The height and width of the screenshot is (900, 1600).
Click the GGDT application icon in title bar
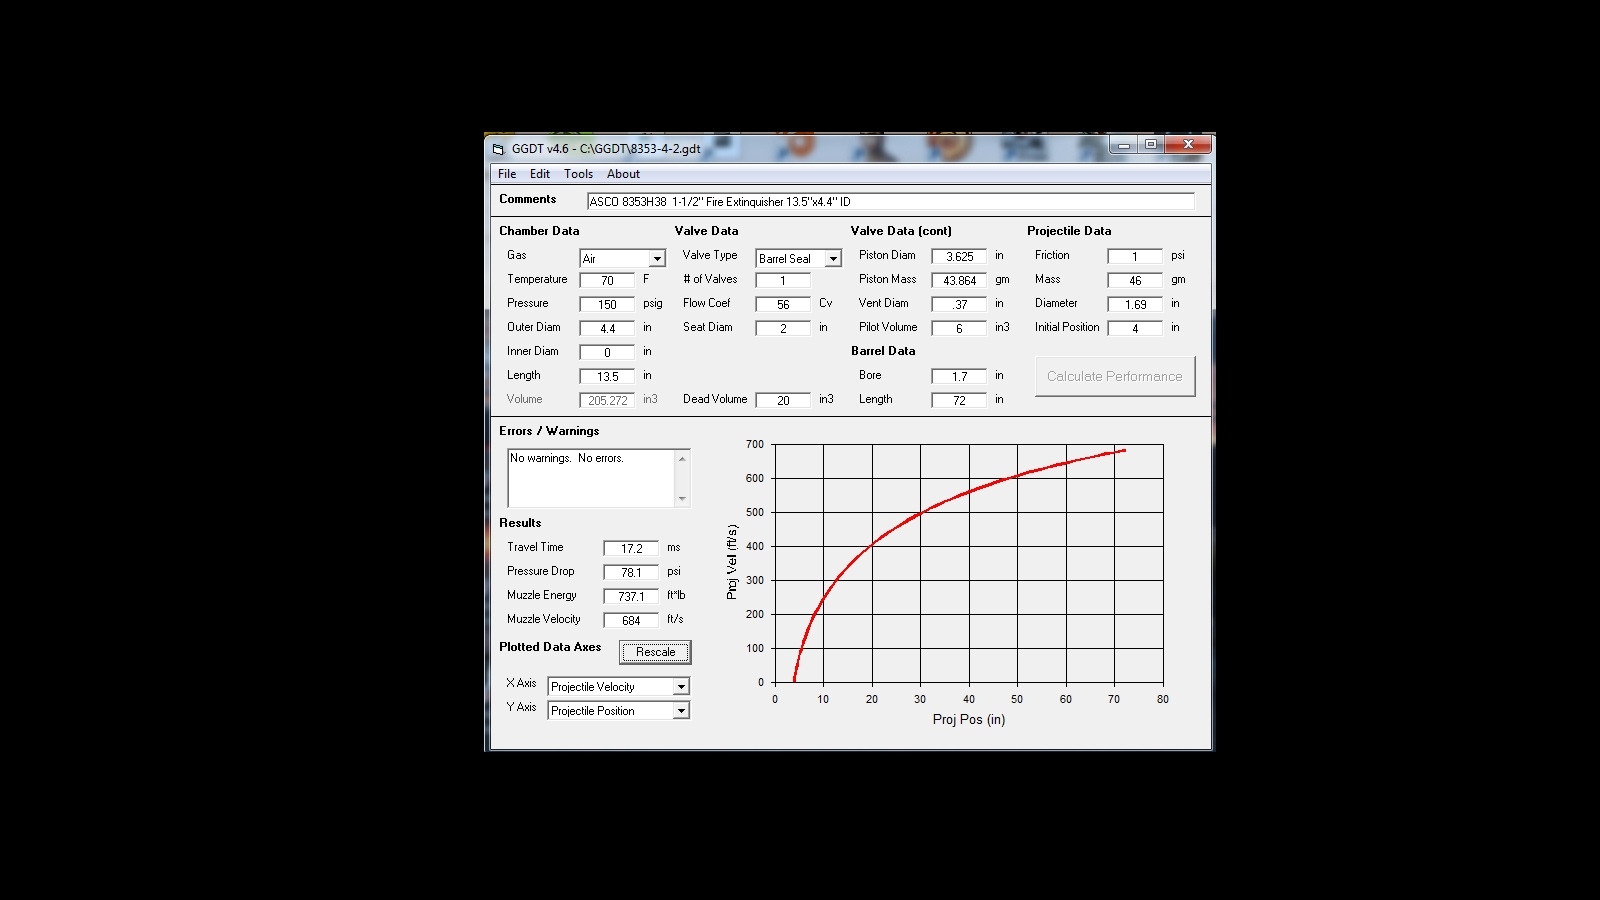point(498,149)
